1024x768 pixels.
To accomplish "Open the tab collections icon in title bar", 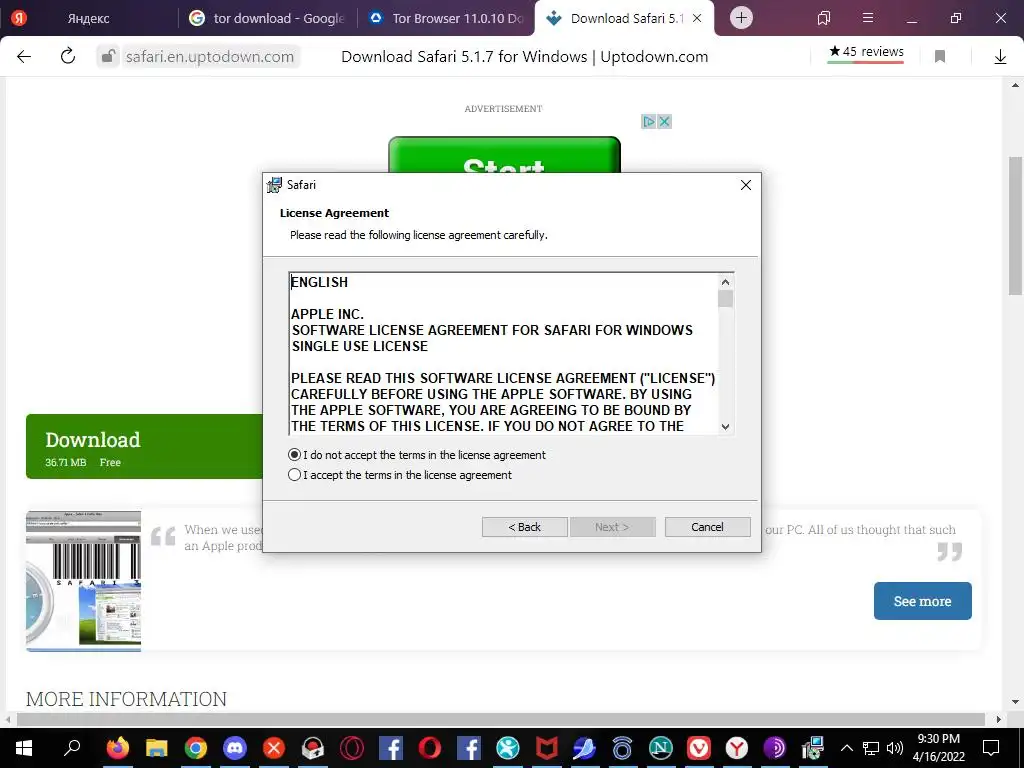I will [824, 18].
